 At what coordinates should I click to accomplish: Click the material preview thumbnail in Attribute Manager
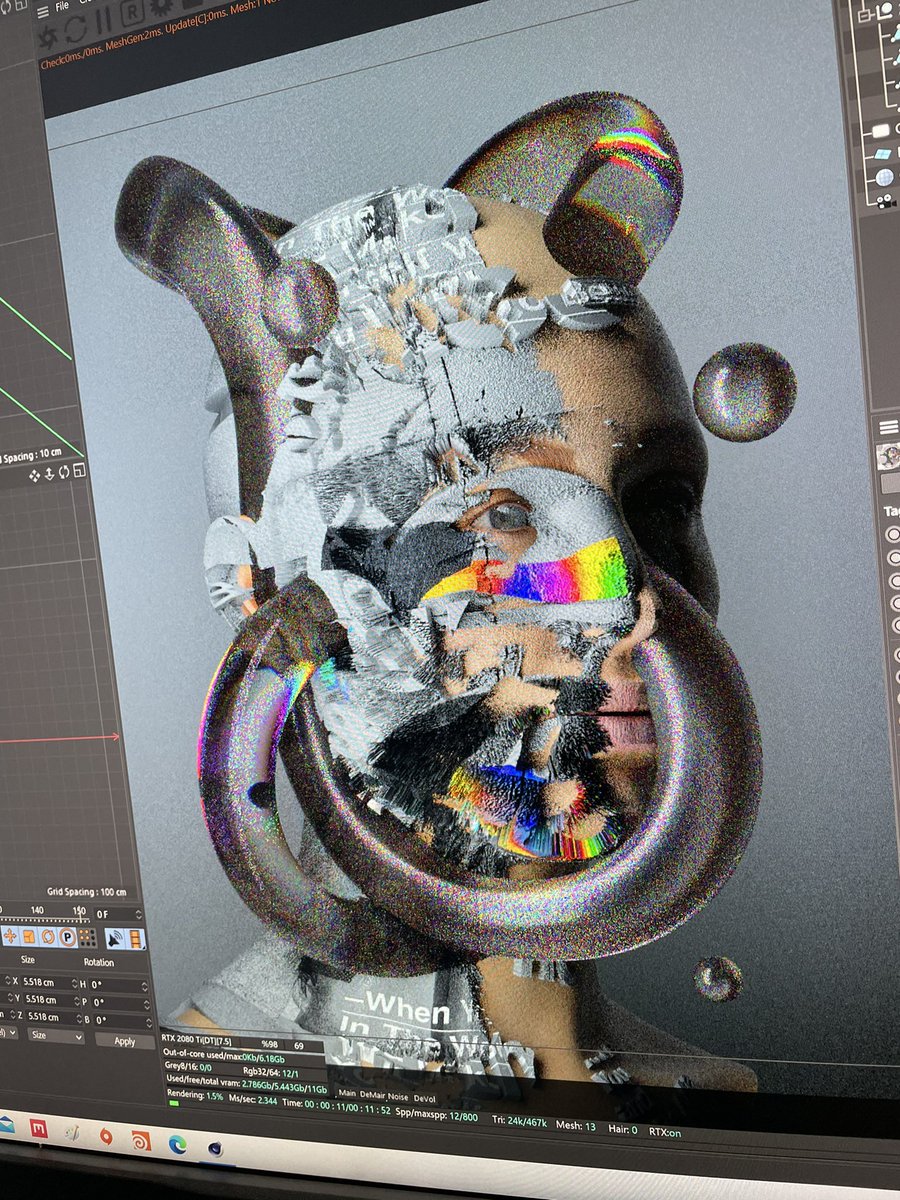point(889,455)
